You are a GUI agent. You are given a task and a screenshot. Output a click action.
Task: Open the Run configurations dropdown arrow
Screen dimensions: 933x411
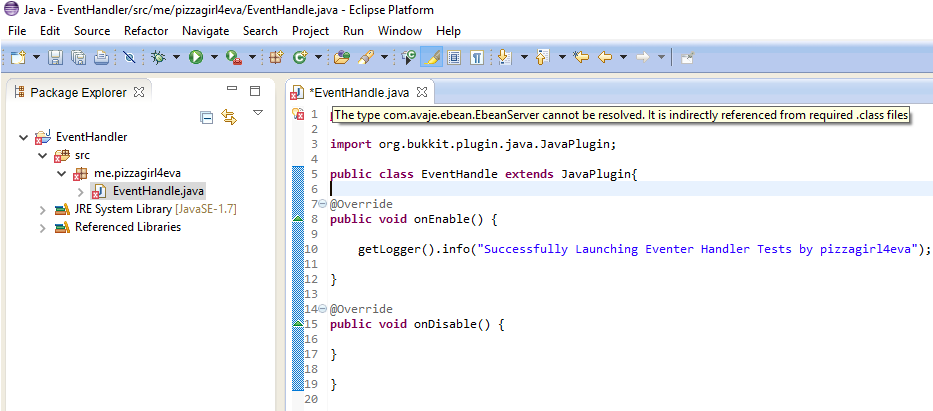point(214,58)
